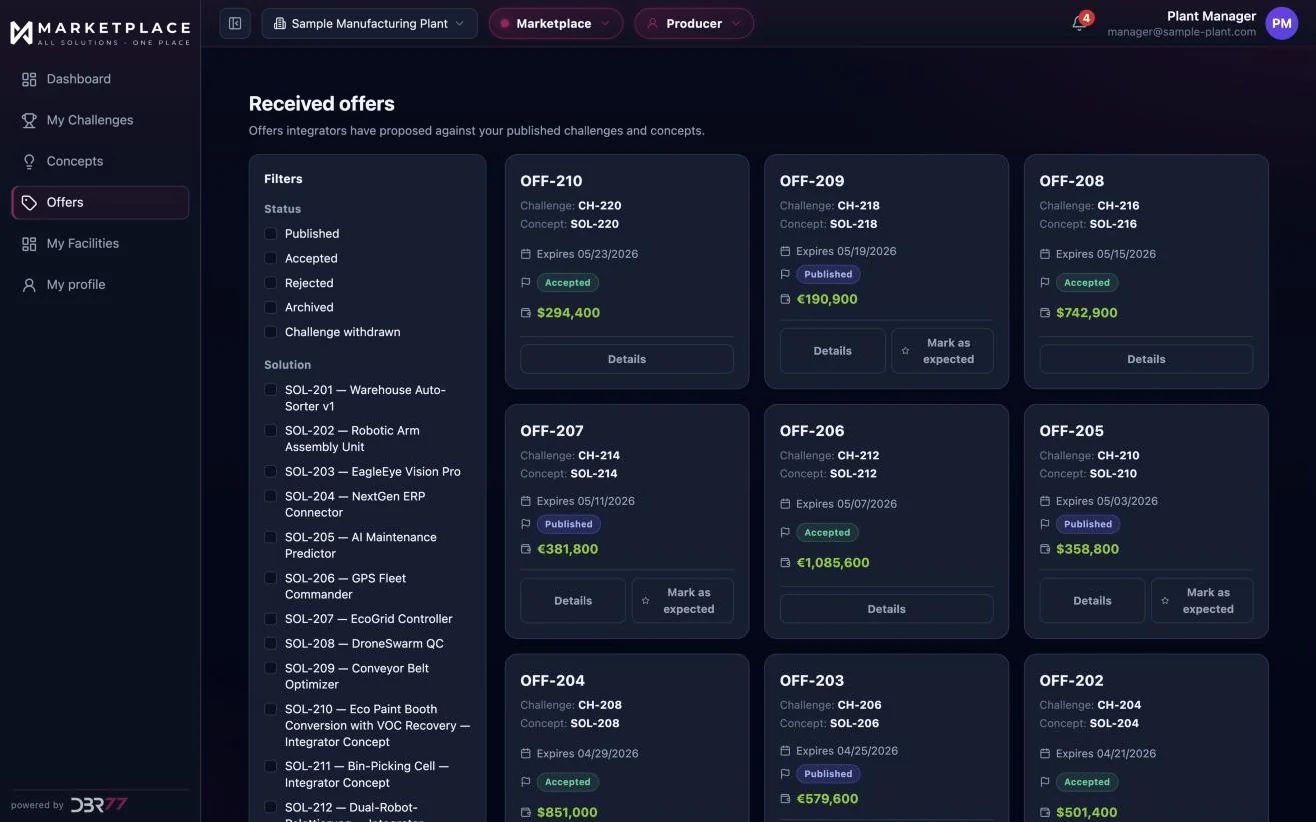
Task: Click the sidebar collapse panel icon
Action: pos(235,23)
